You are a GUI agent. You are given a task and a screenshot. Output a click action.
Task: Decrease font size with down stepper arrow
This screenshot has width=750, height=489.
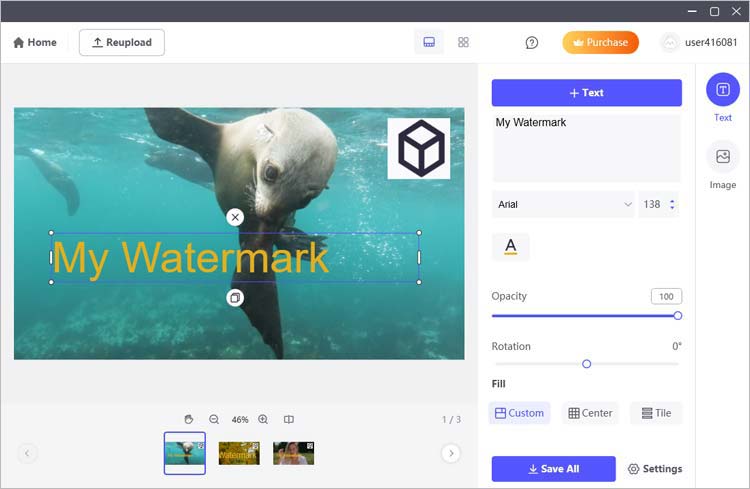point(672,208)
